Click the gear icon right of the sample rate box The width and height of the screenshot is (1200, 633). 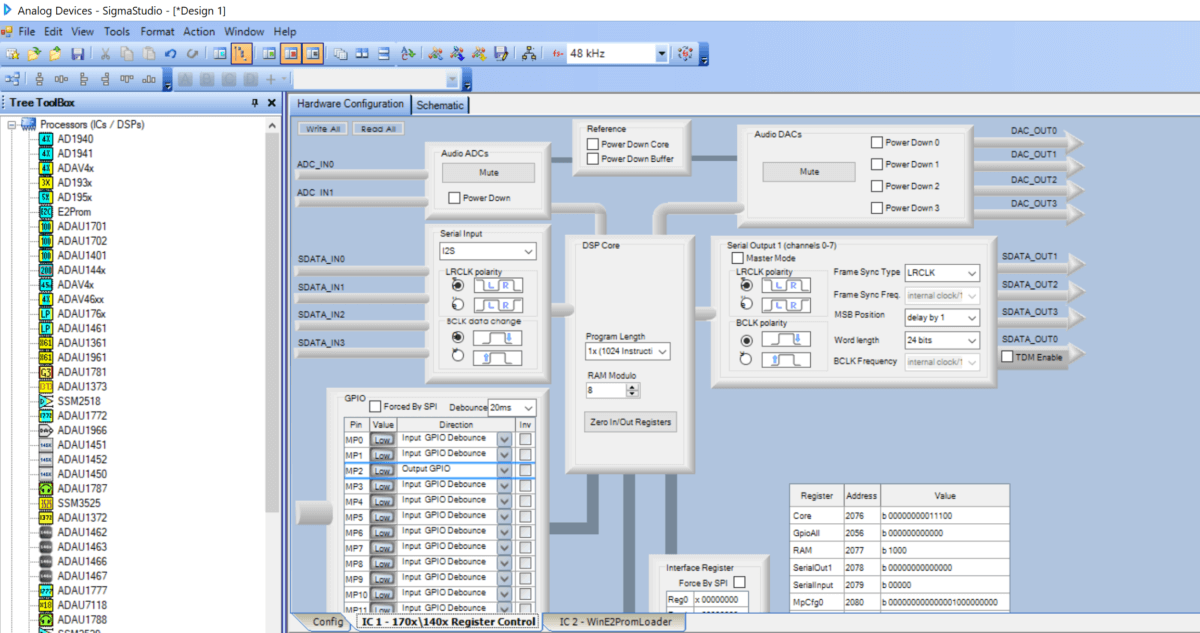pos(686,53)
